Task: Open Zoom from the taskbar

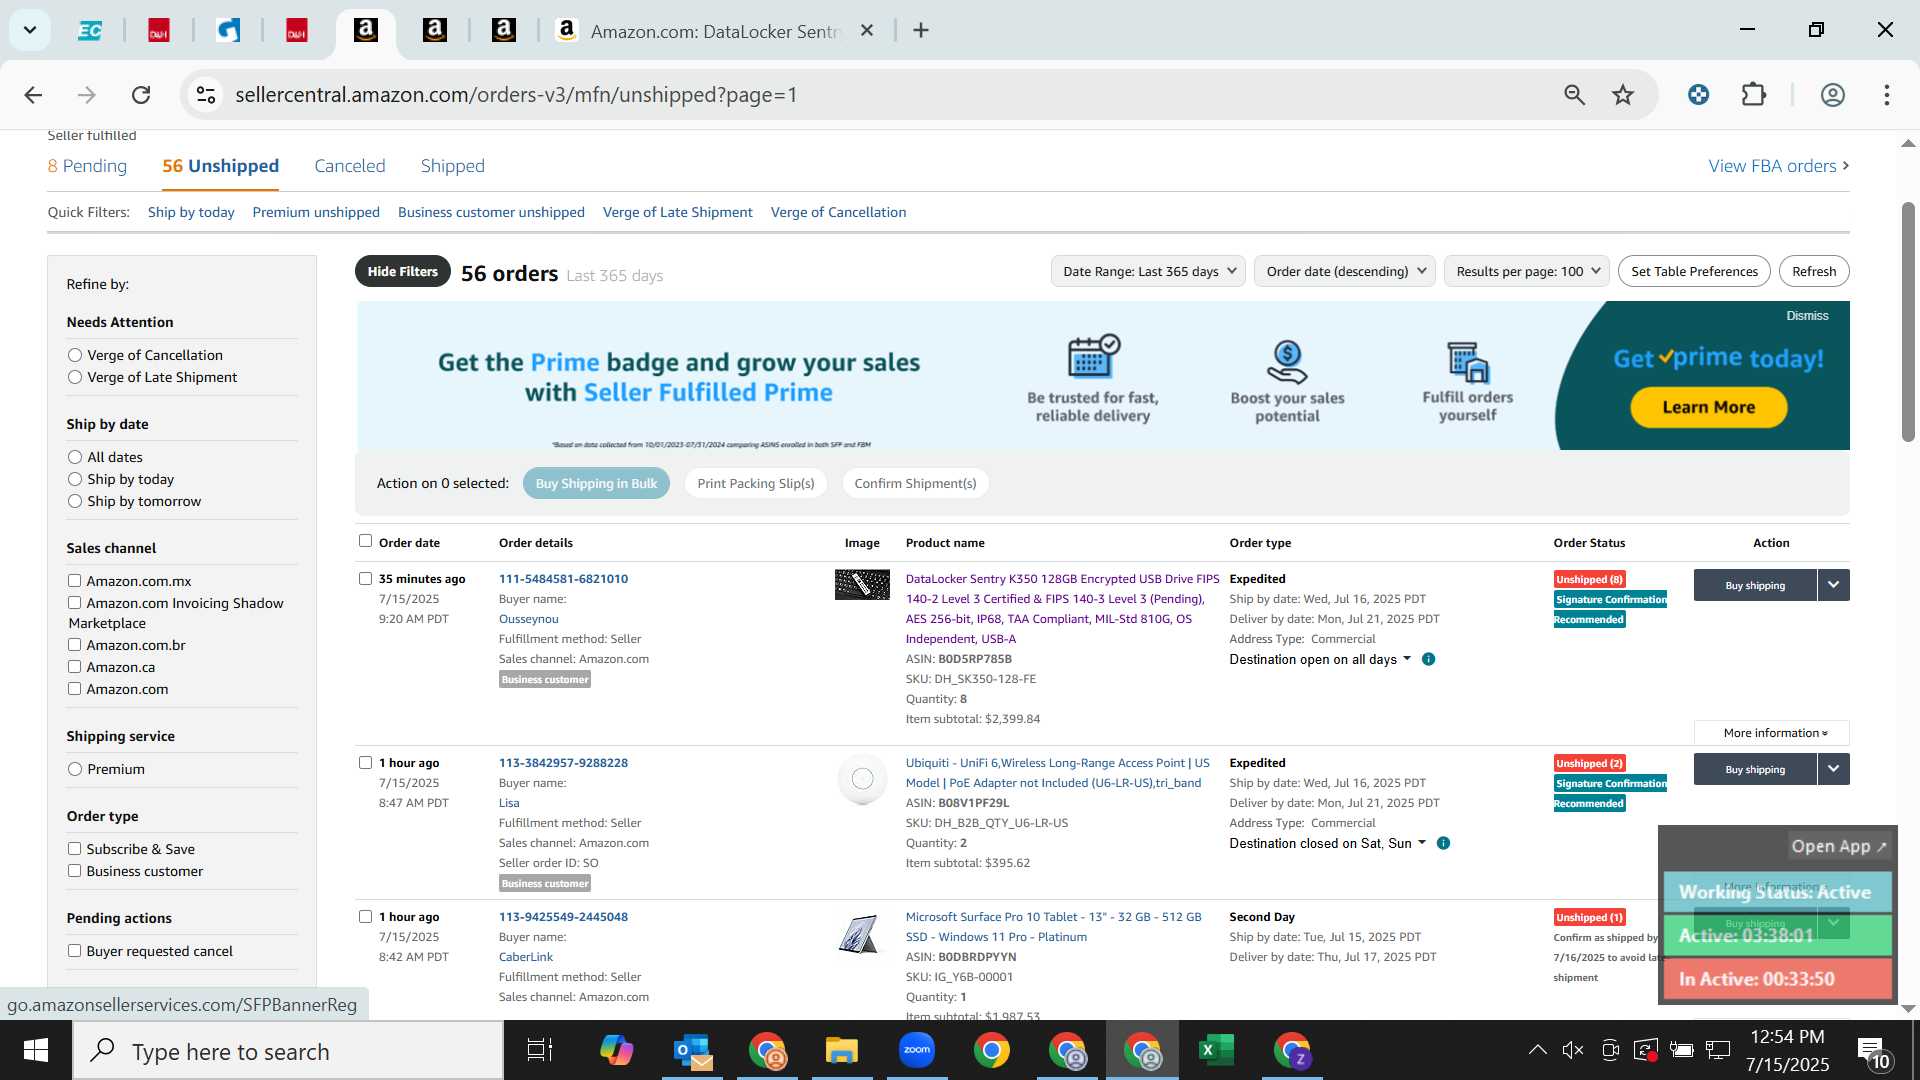Action: click(x=917, y=1051)
